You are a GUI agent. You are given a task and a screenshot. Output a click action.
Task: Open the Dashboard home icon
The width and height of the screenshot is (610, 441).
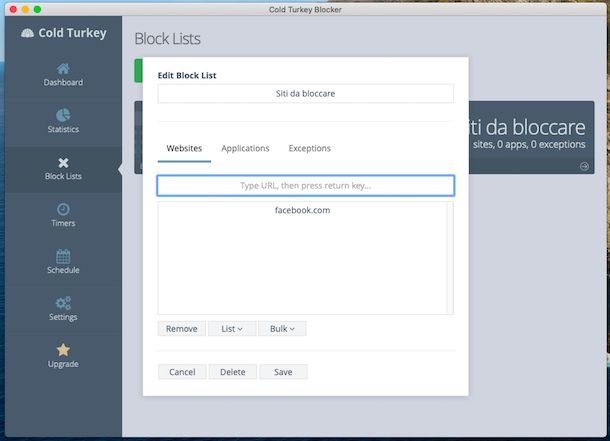[x=63, y=68]
